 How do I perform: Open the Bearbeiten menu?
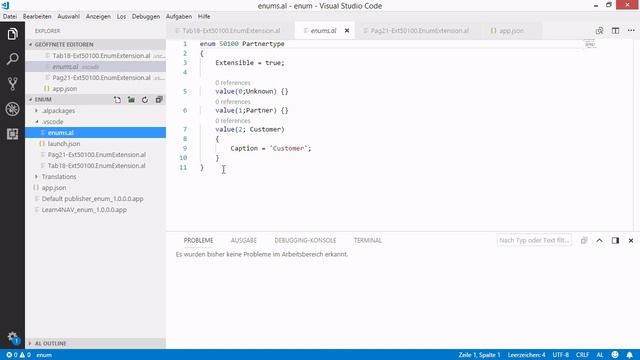click(x=37, y=16)
